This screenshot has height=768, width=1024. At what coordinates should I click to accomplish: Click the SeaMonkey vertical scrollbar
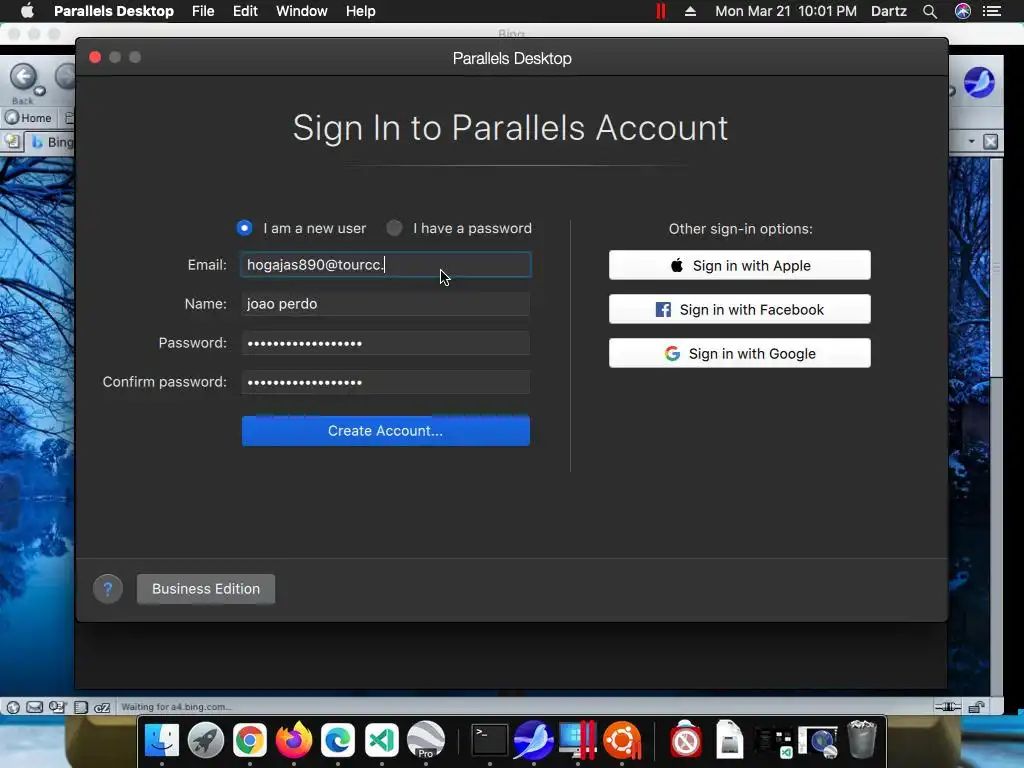[997, 424]
